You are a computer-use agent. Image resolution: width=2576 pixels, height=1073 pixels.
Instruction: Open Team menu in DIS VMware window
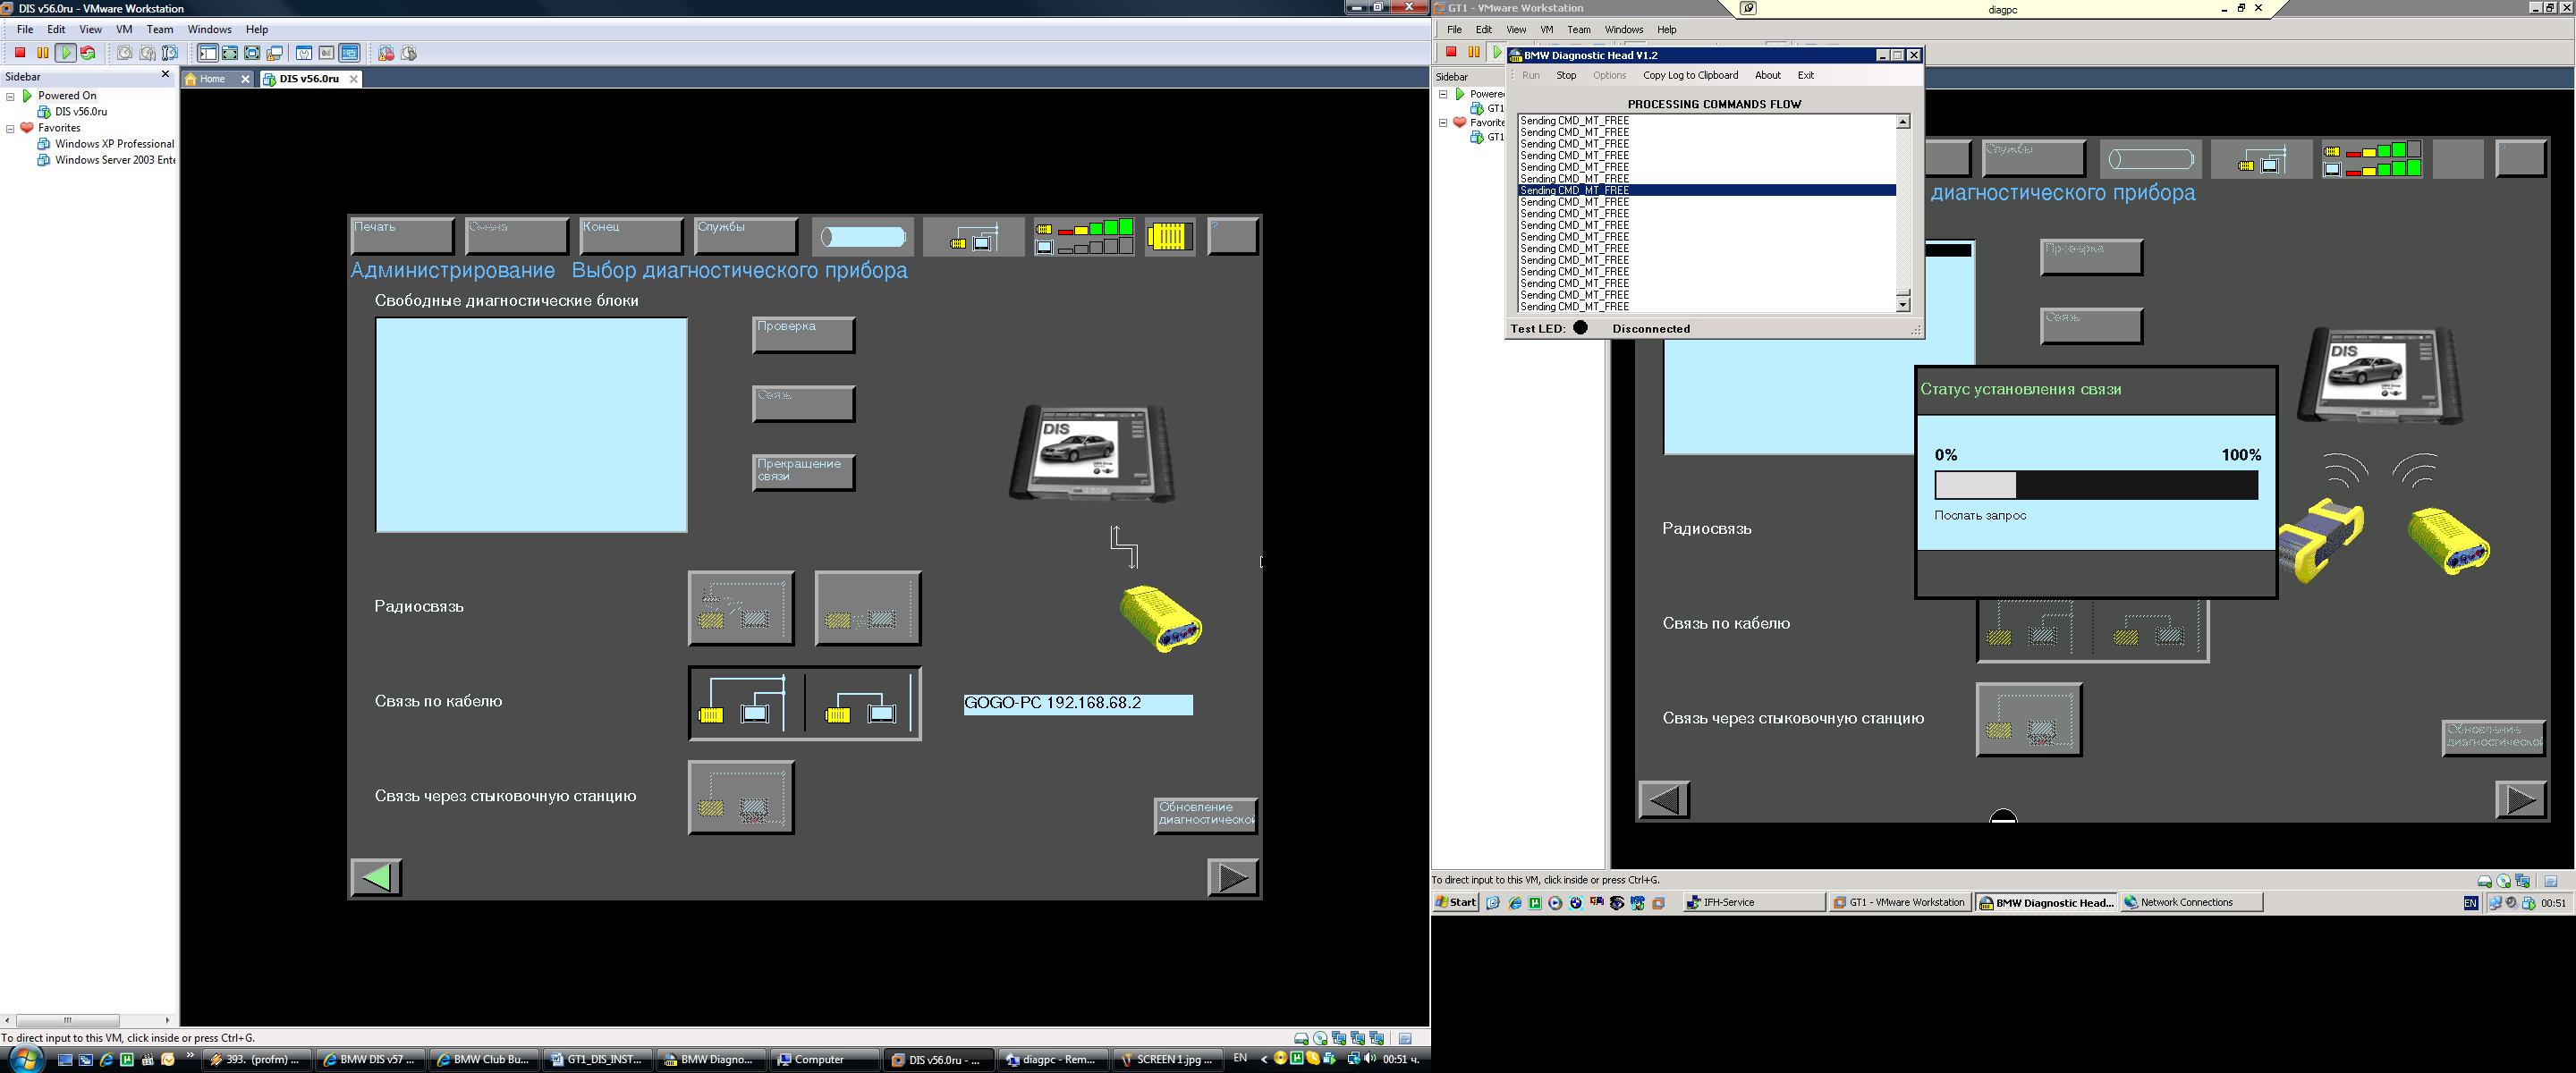[x=160, y=29]
